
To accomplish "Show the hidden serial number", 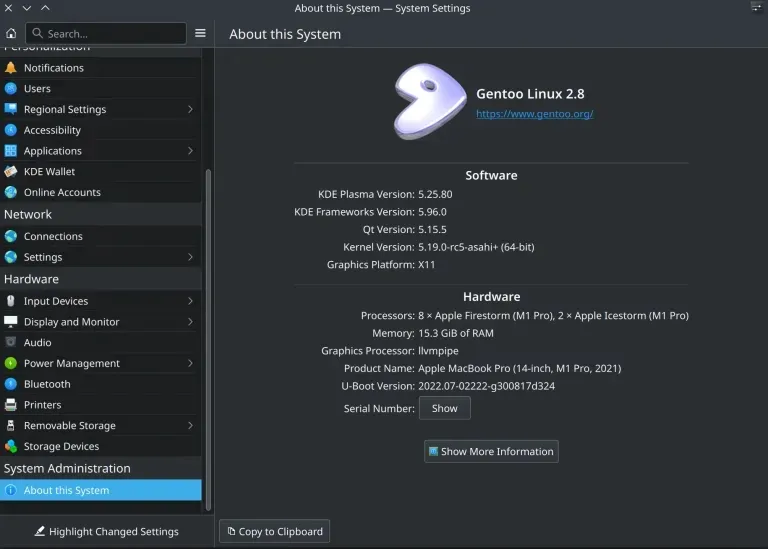I will tap(444, 408).
